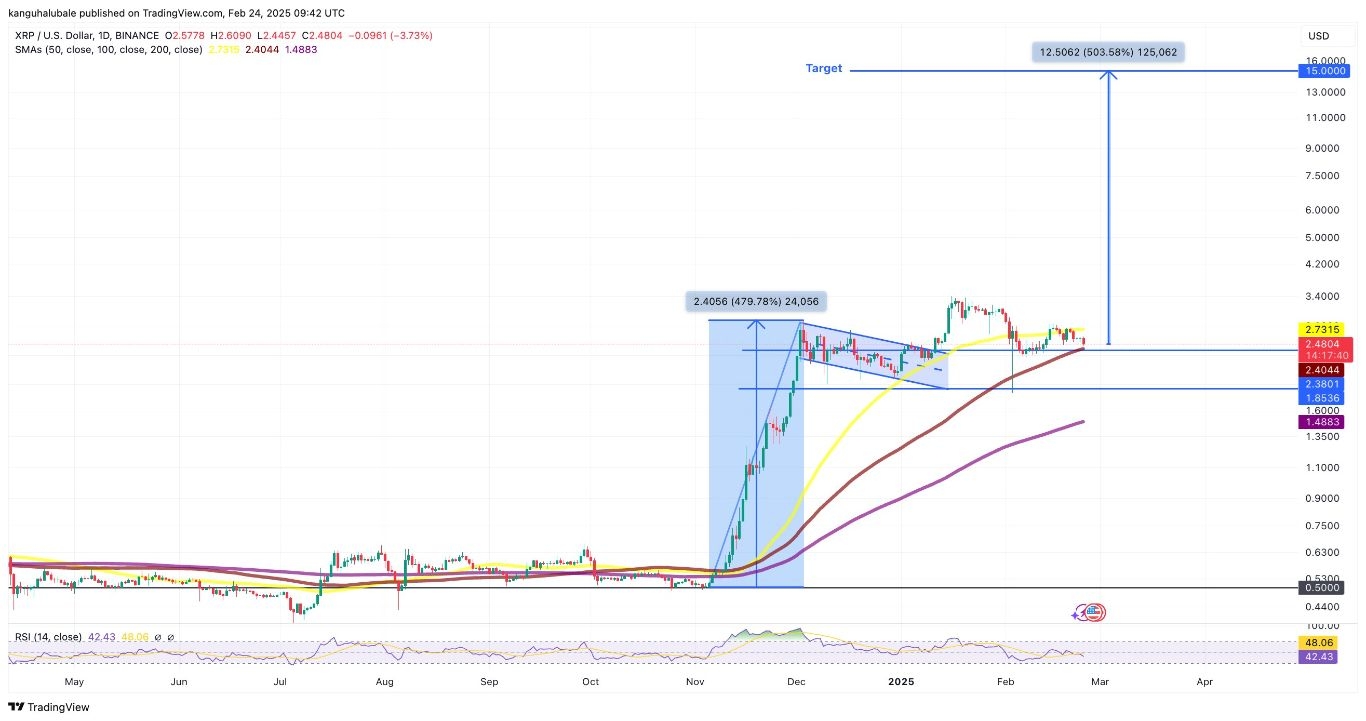The image size is (1366, 721).
Task: Click the blue 2.3801 price axis tag
Action: click(x=1322, y=384)
